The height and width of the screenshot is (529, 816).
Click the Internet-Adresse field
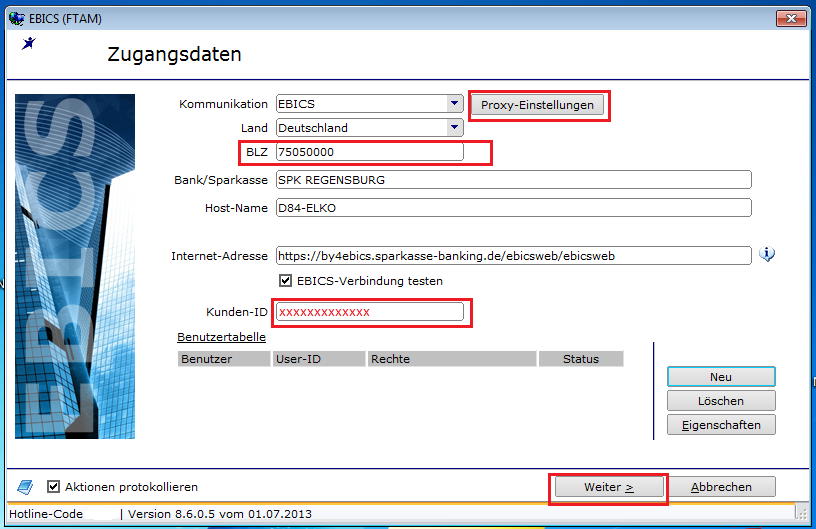pos(514,256)
